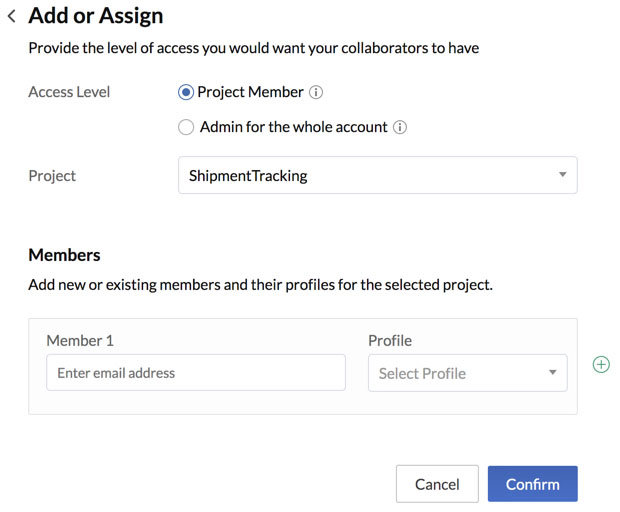This screenshot has height=512, width=620.
Task: Select the Project Member radio button
Action: pyautogui.click(x=186, y=92)
